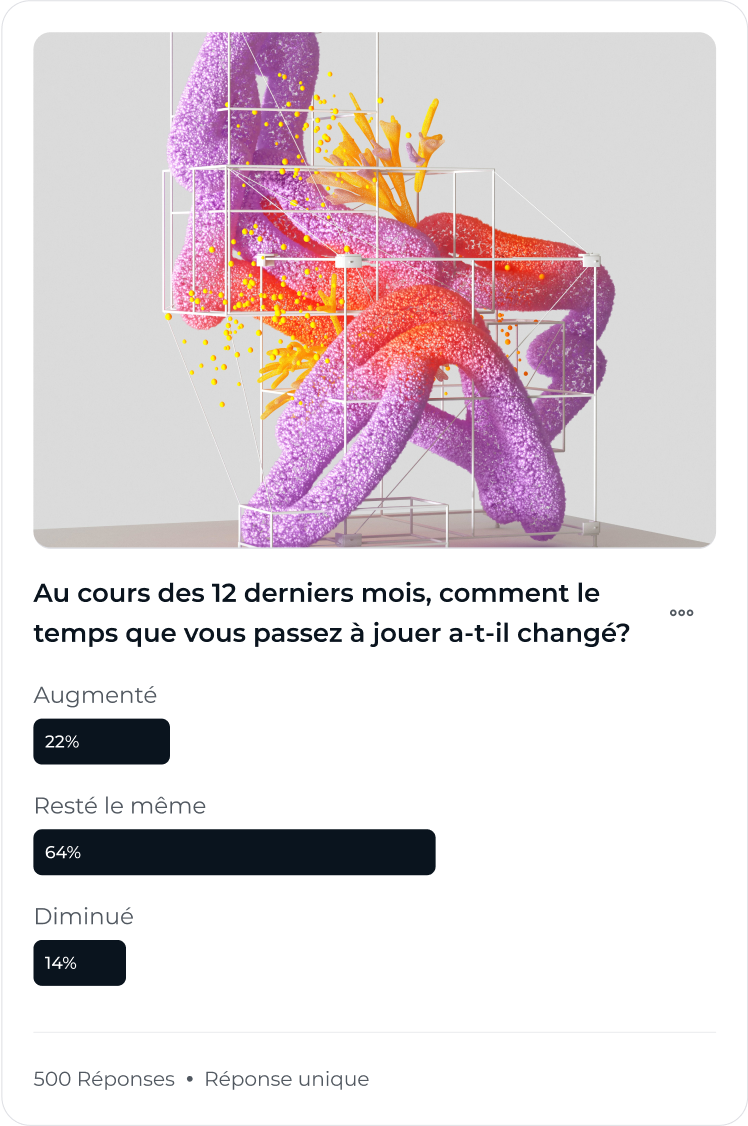This screenshot has height=1126, width=748.
Task: Click the poll question about temps à jouer
Action: 332,613
